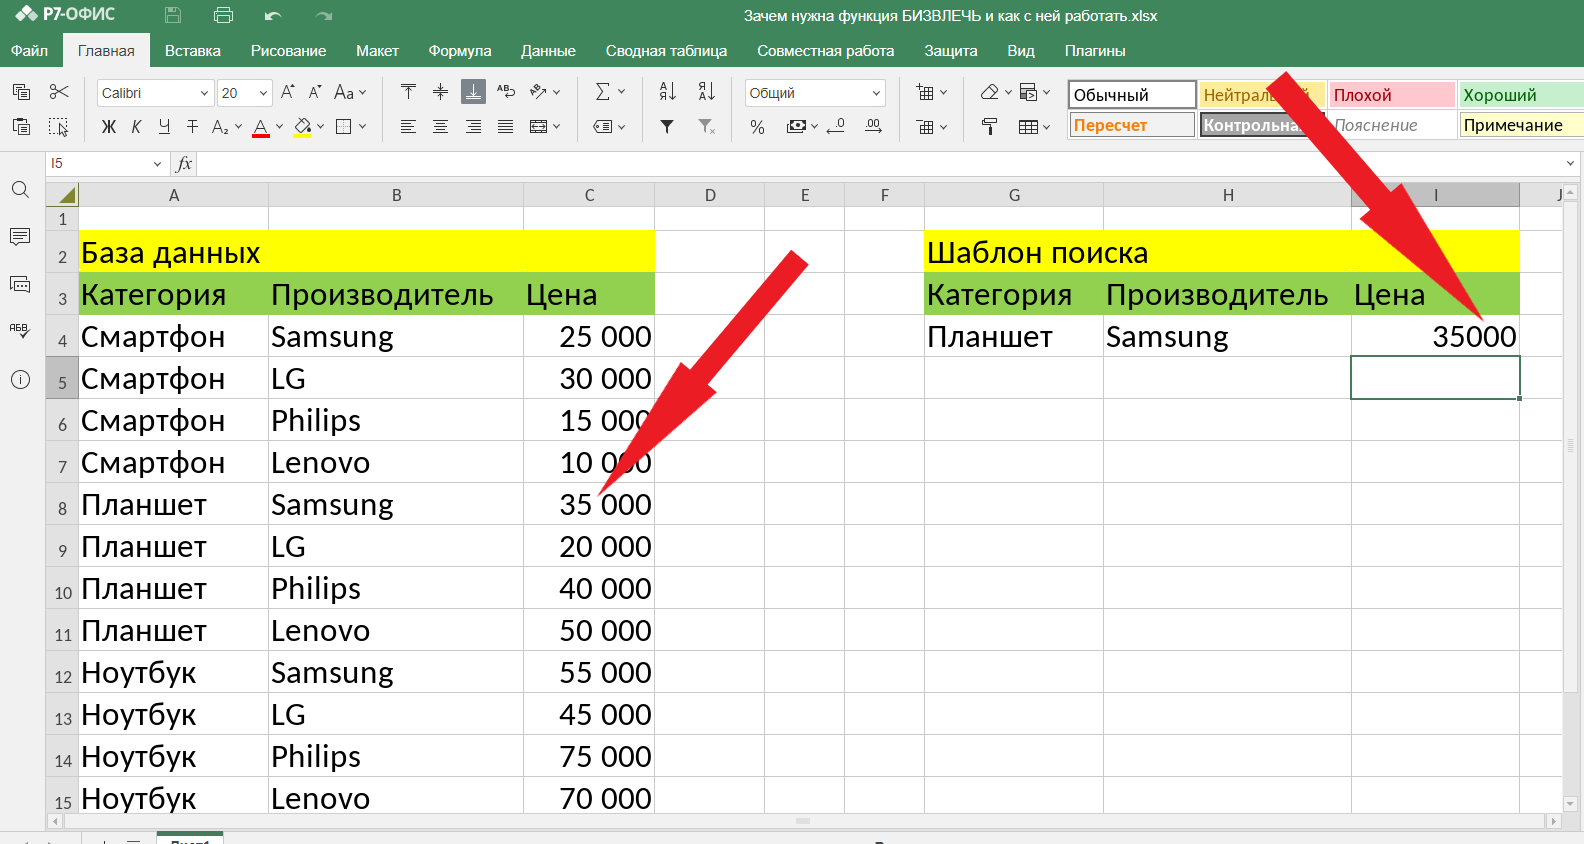Click the merge and center cells icon

pos(539,126)
